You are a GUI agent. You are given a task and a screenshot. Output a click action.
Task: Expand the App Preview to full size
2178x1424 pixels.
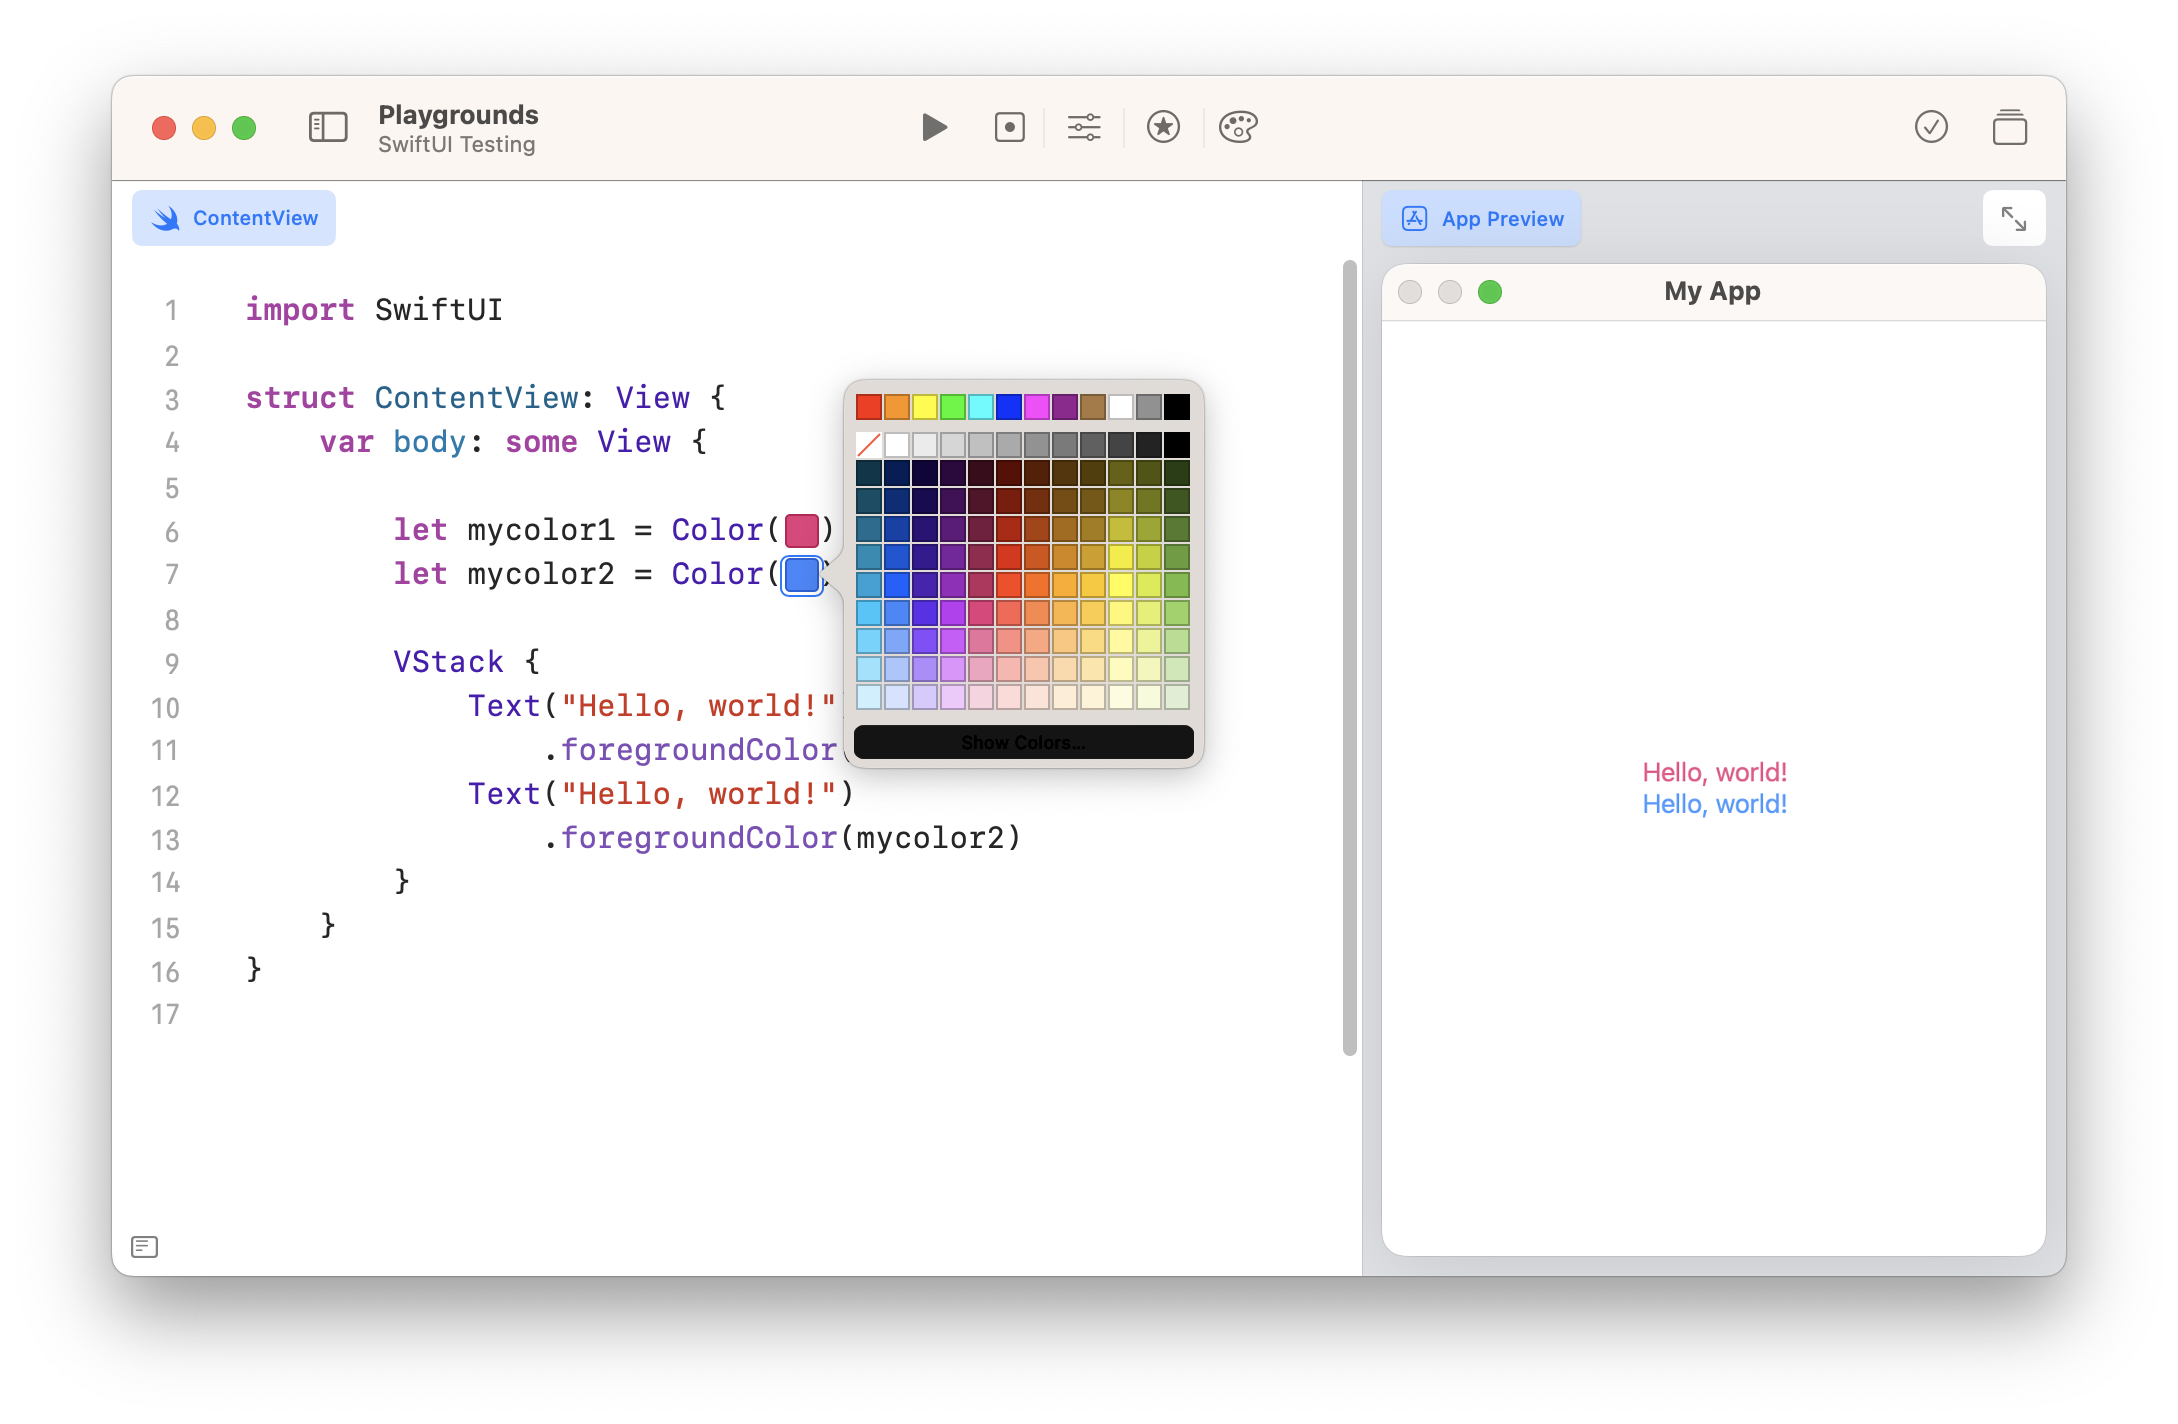click(x=2013, y=218)
